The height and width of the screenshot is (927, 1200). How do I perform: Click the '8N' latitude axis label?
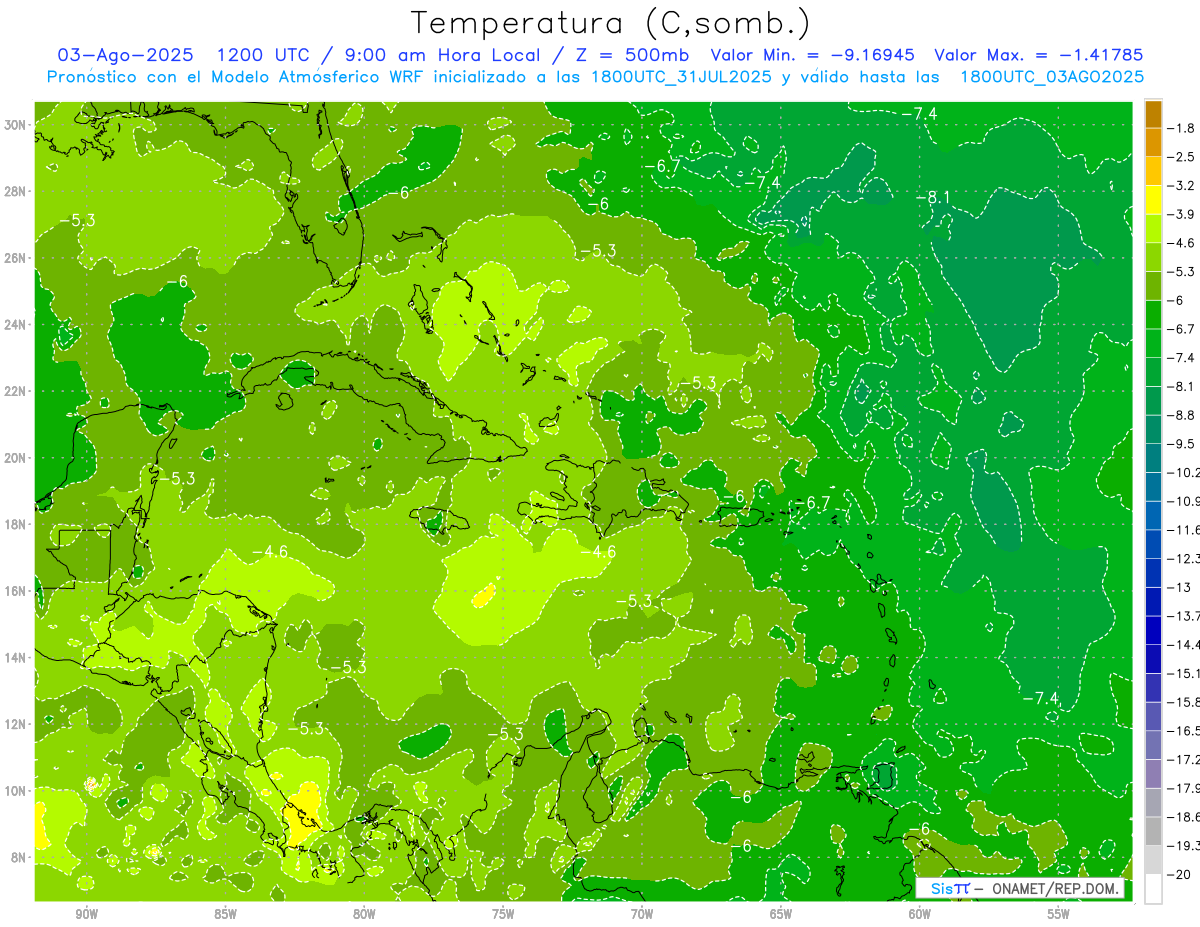click(19, 857)
